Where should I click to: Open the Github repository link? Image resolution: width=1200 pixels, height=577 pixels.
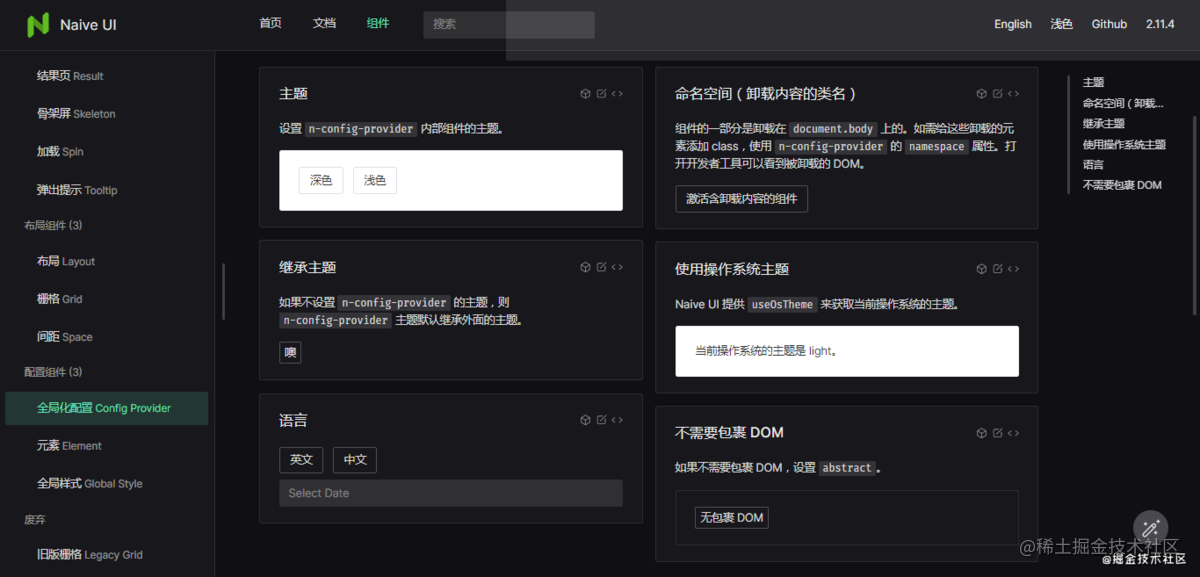point(1109,24)
